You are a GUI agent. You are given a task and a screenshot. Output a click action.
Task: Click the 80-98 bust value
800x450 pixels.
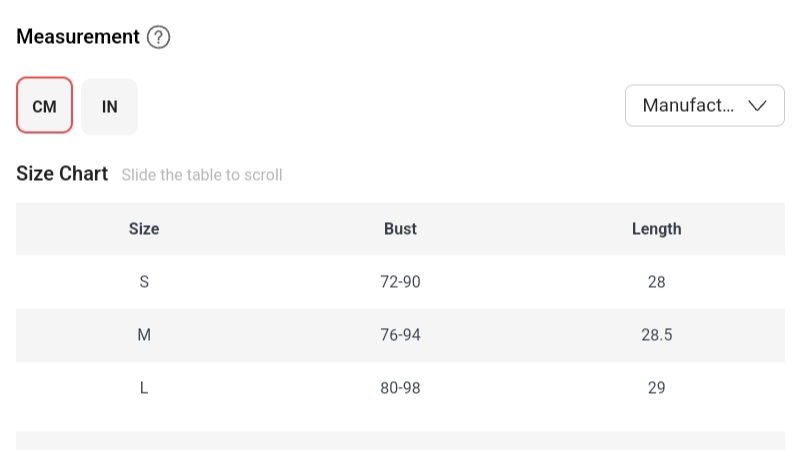point(400,388)
